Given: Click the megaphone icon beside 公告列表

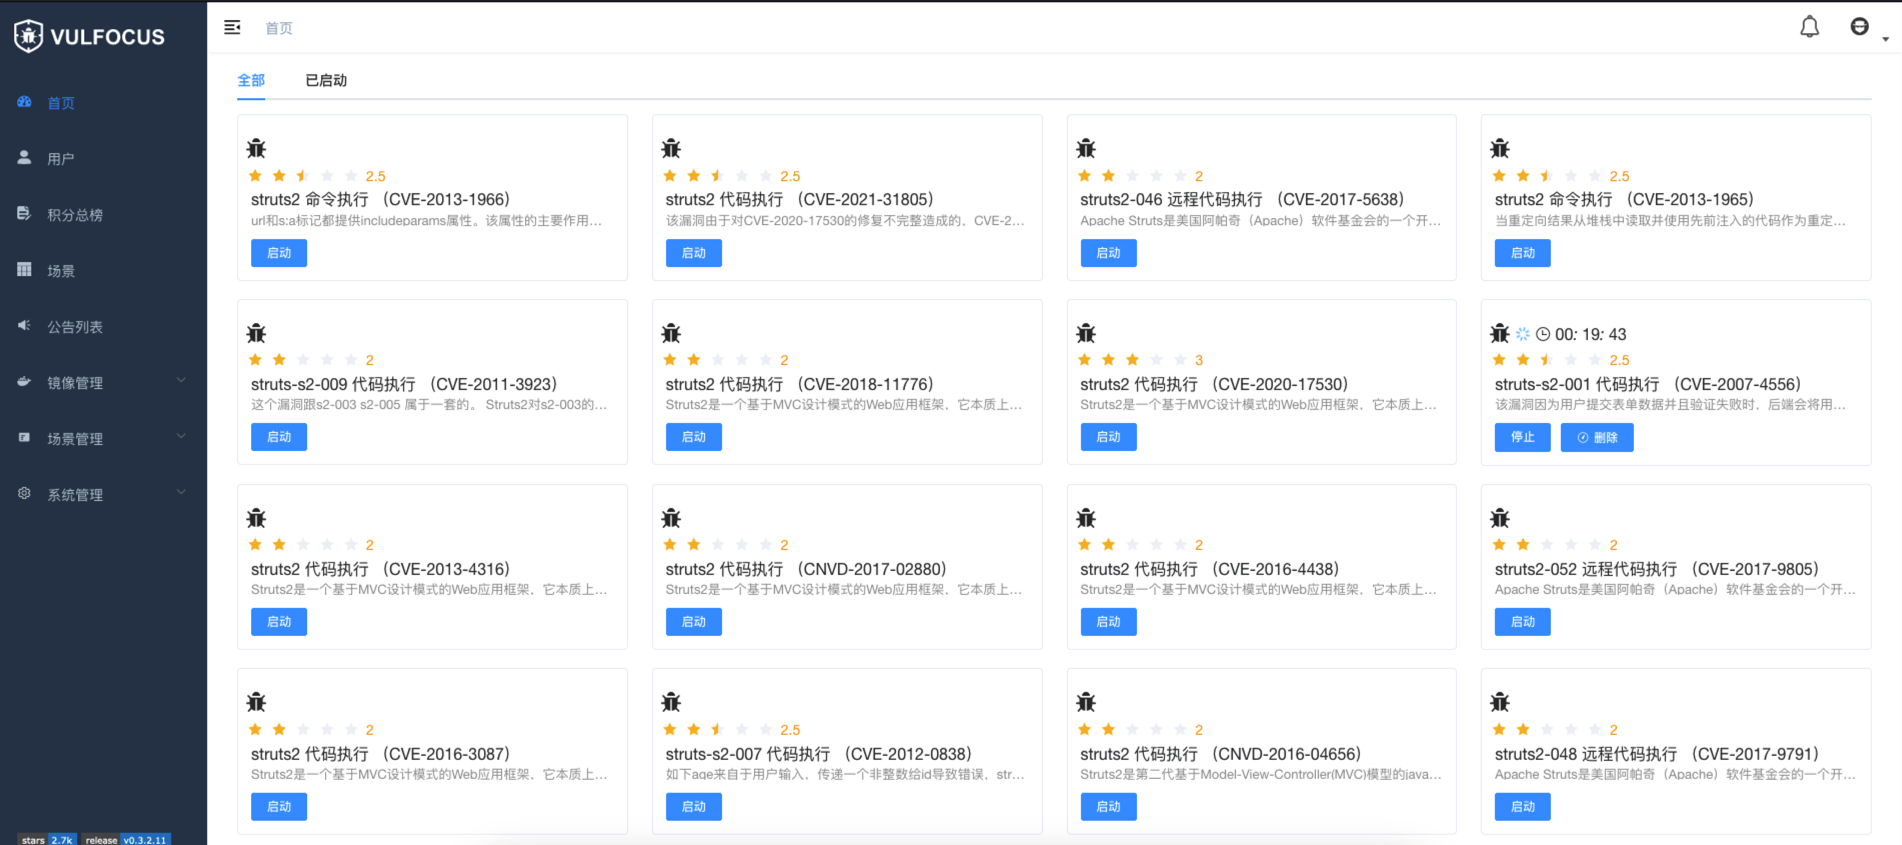Looking at the screenshot, I should click(24, 325).
